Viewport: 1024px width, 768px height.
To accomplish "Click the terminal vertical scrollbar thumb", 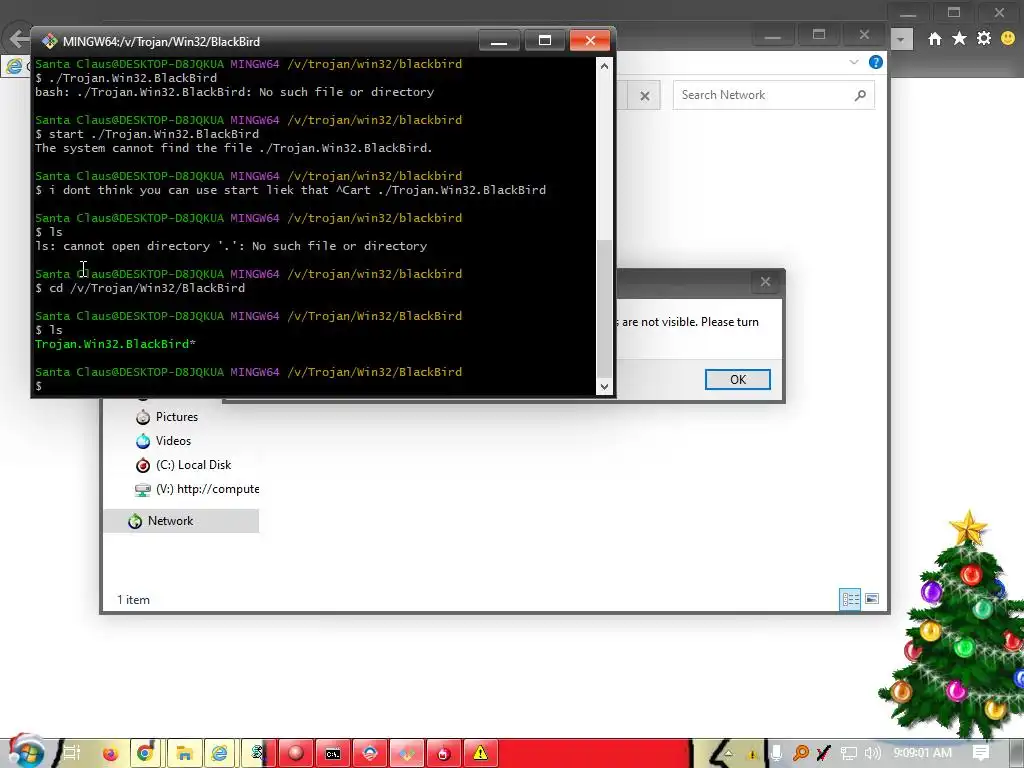I will (604, 308).
